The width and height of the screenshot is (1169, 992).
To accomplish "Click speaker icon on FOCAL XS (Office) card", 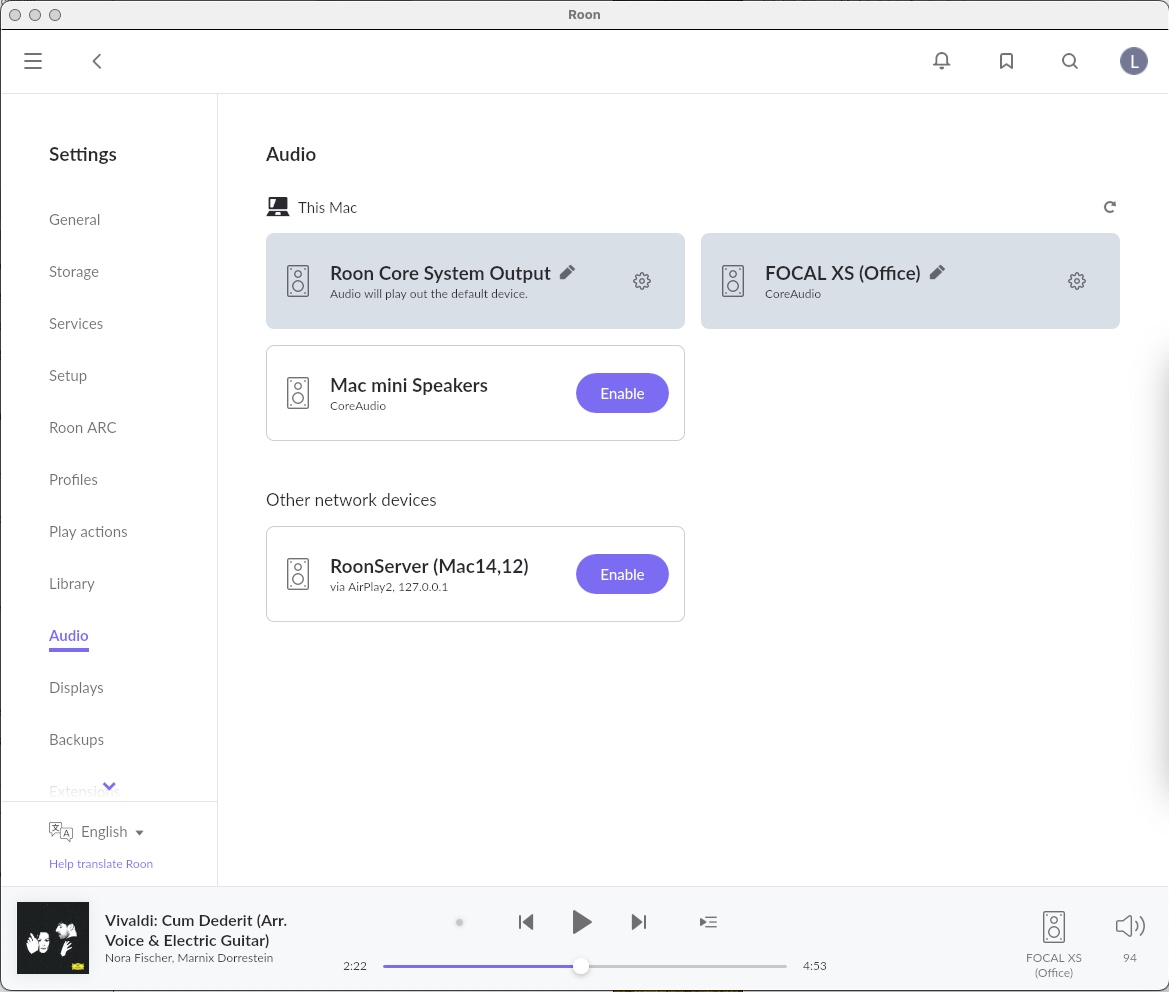I will pyautogui.click(x=733, y=281).
